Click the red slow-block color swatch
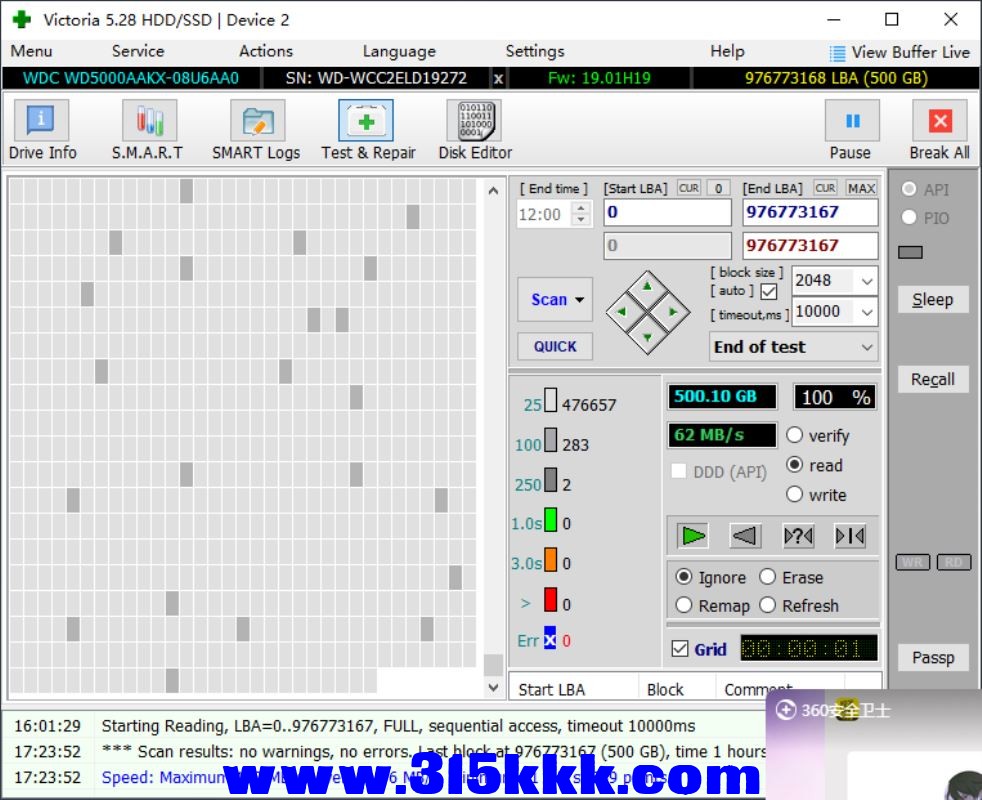 (550, 600)
